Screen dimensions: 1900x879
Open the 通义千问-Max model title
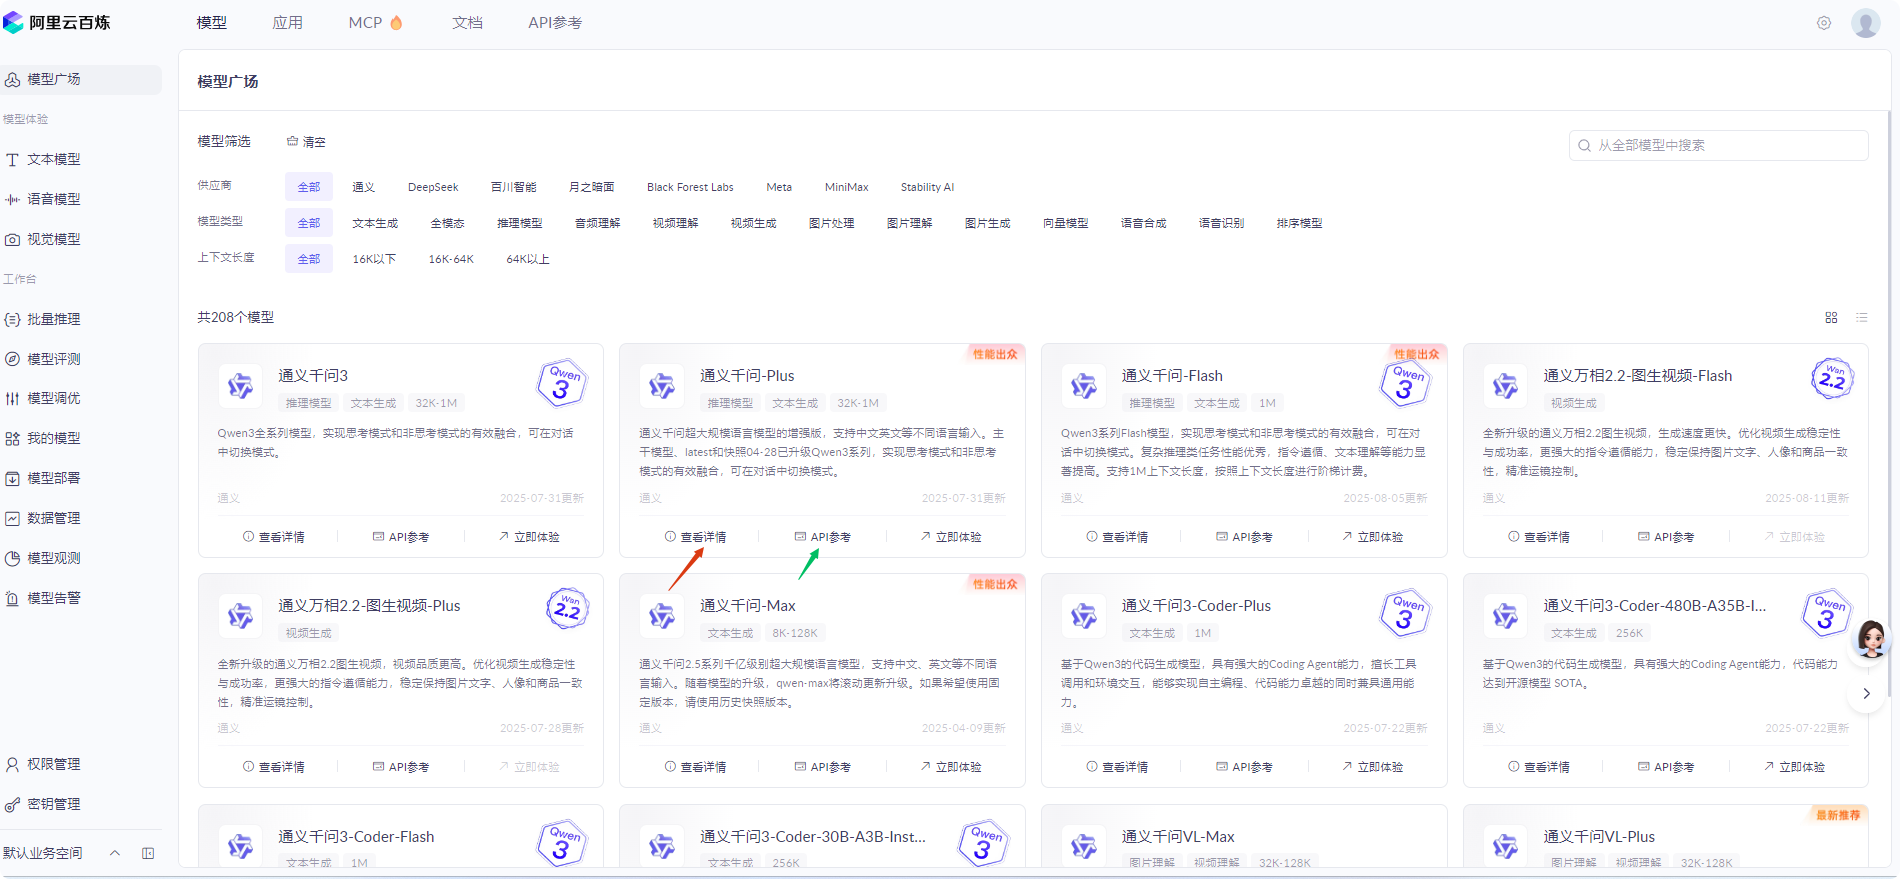748,606
